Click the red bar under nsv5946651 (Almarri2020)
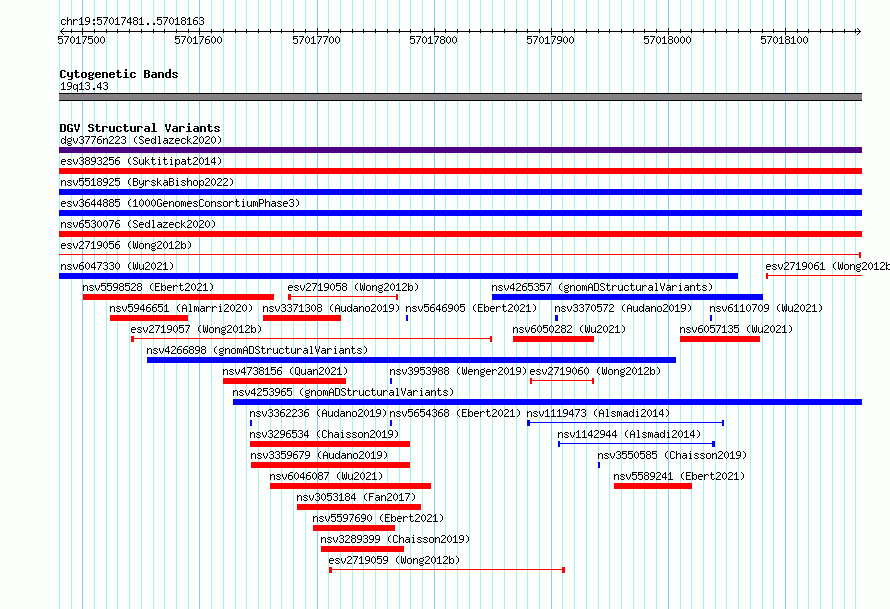The width and height of the screenshot is (890, 609). pos(149,318)
